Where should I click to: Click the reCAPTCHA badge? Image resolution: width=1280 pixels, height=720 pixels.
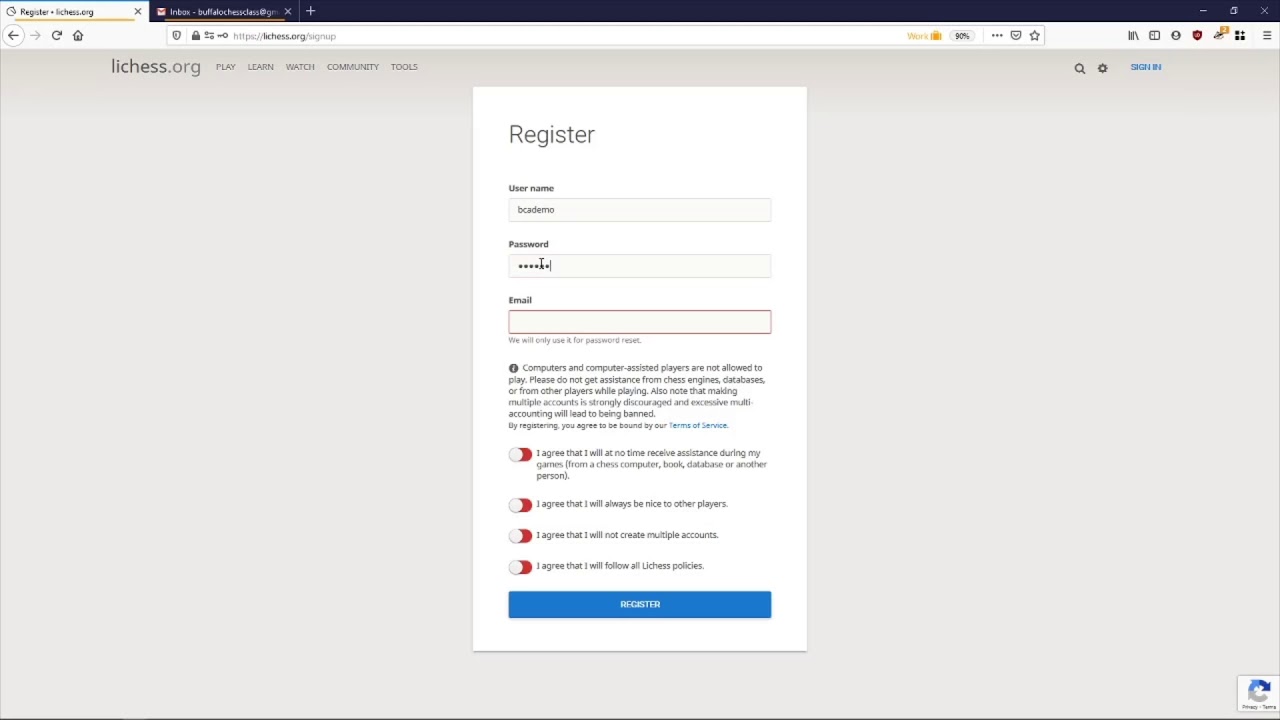point(1259,693)
